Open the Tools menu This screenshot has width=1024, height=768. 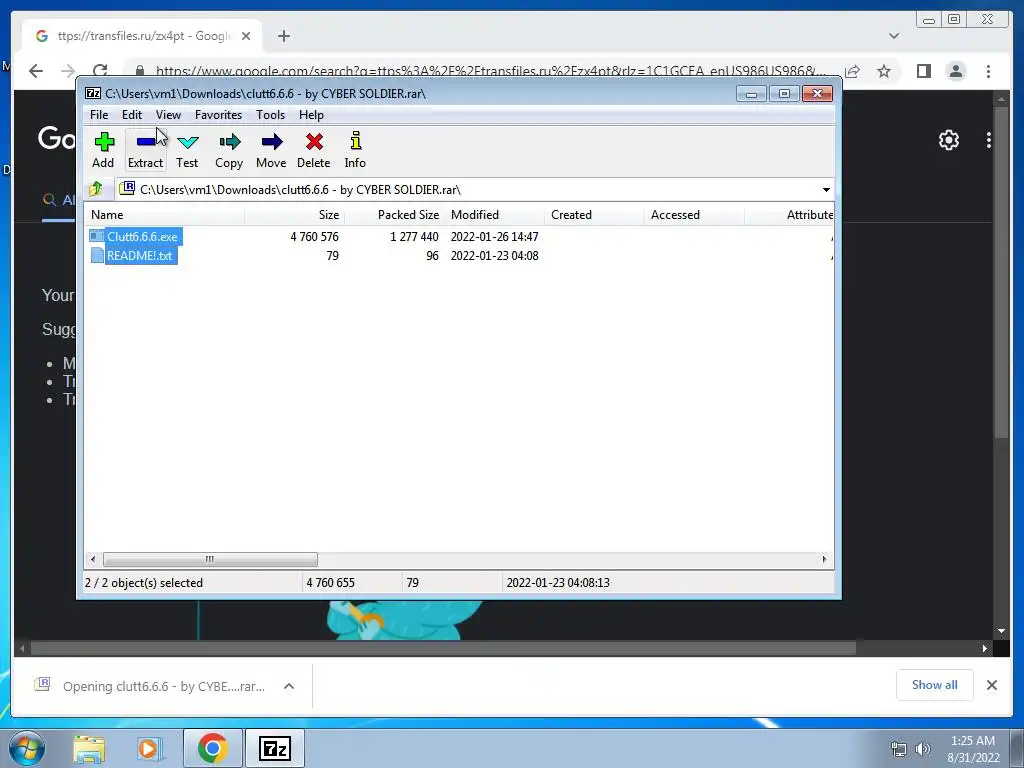(x=270, y=115)
